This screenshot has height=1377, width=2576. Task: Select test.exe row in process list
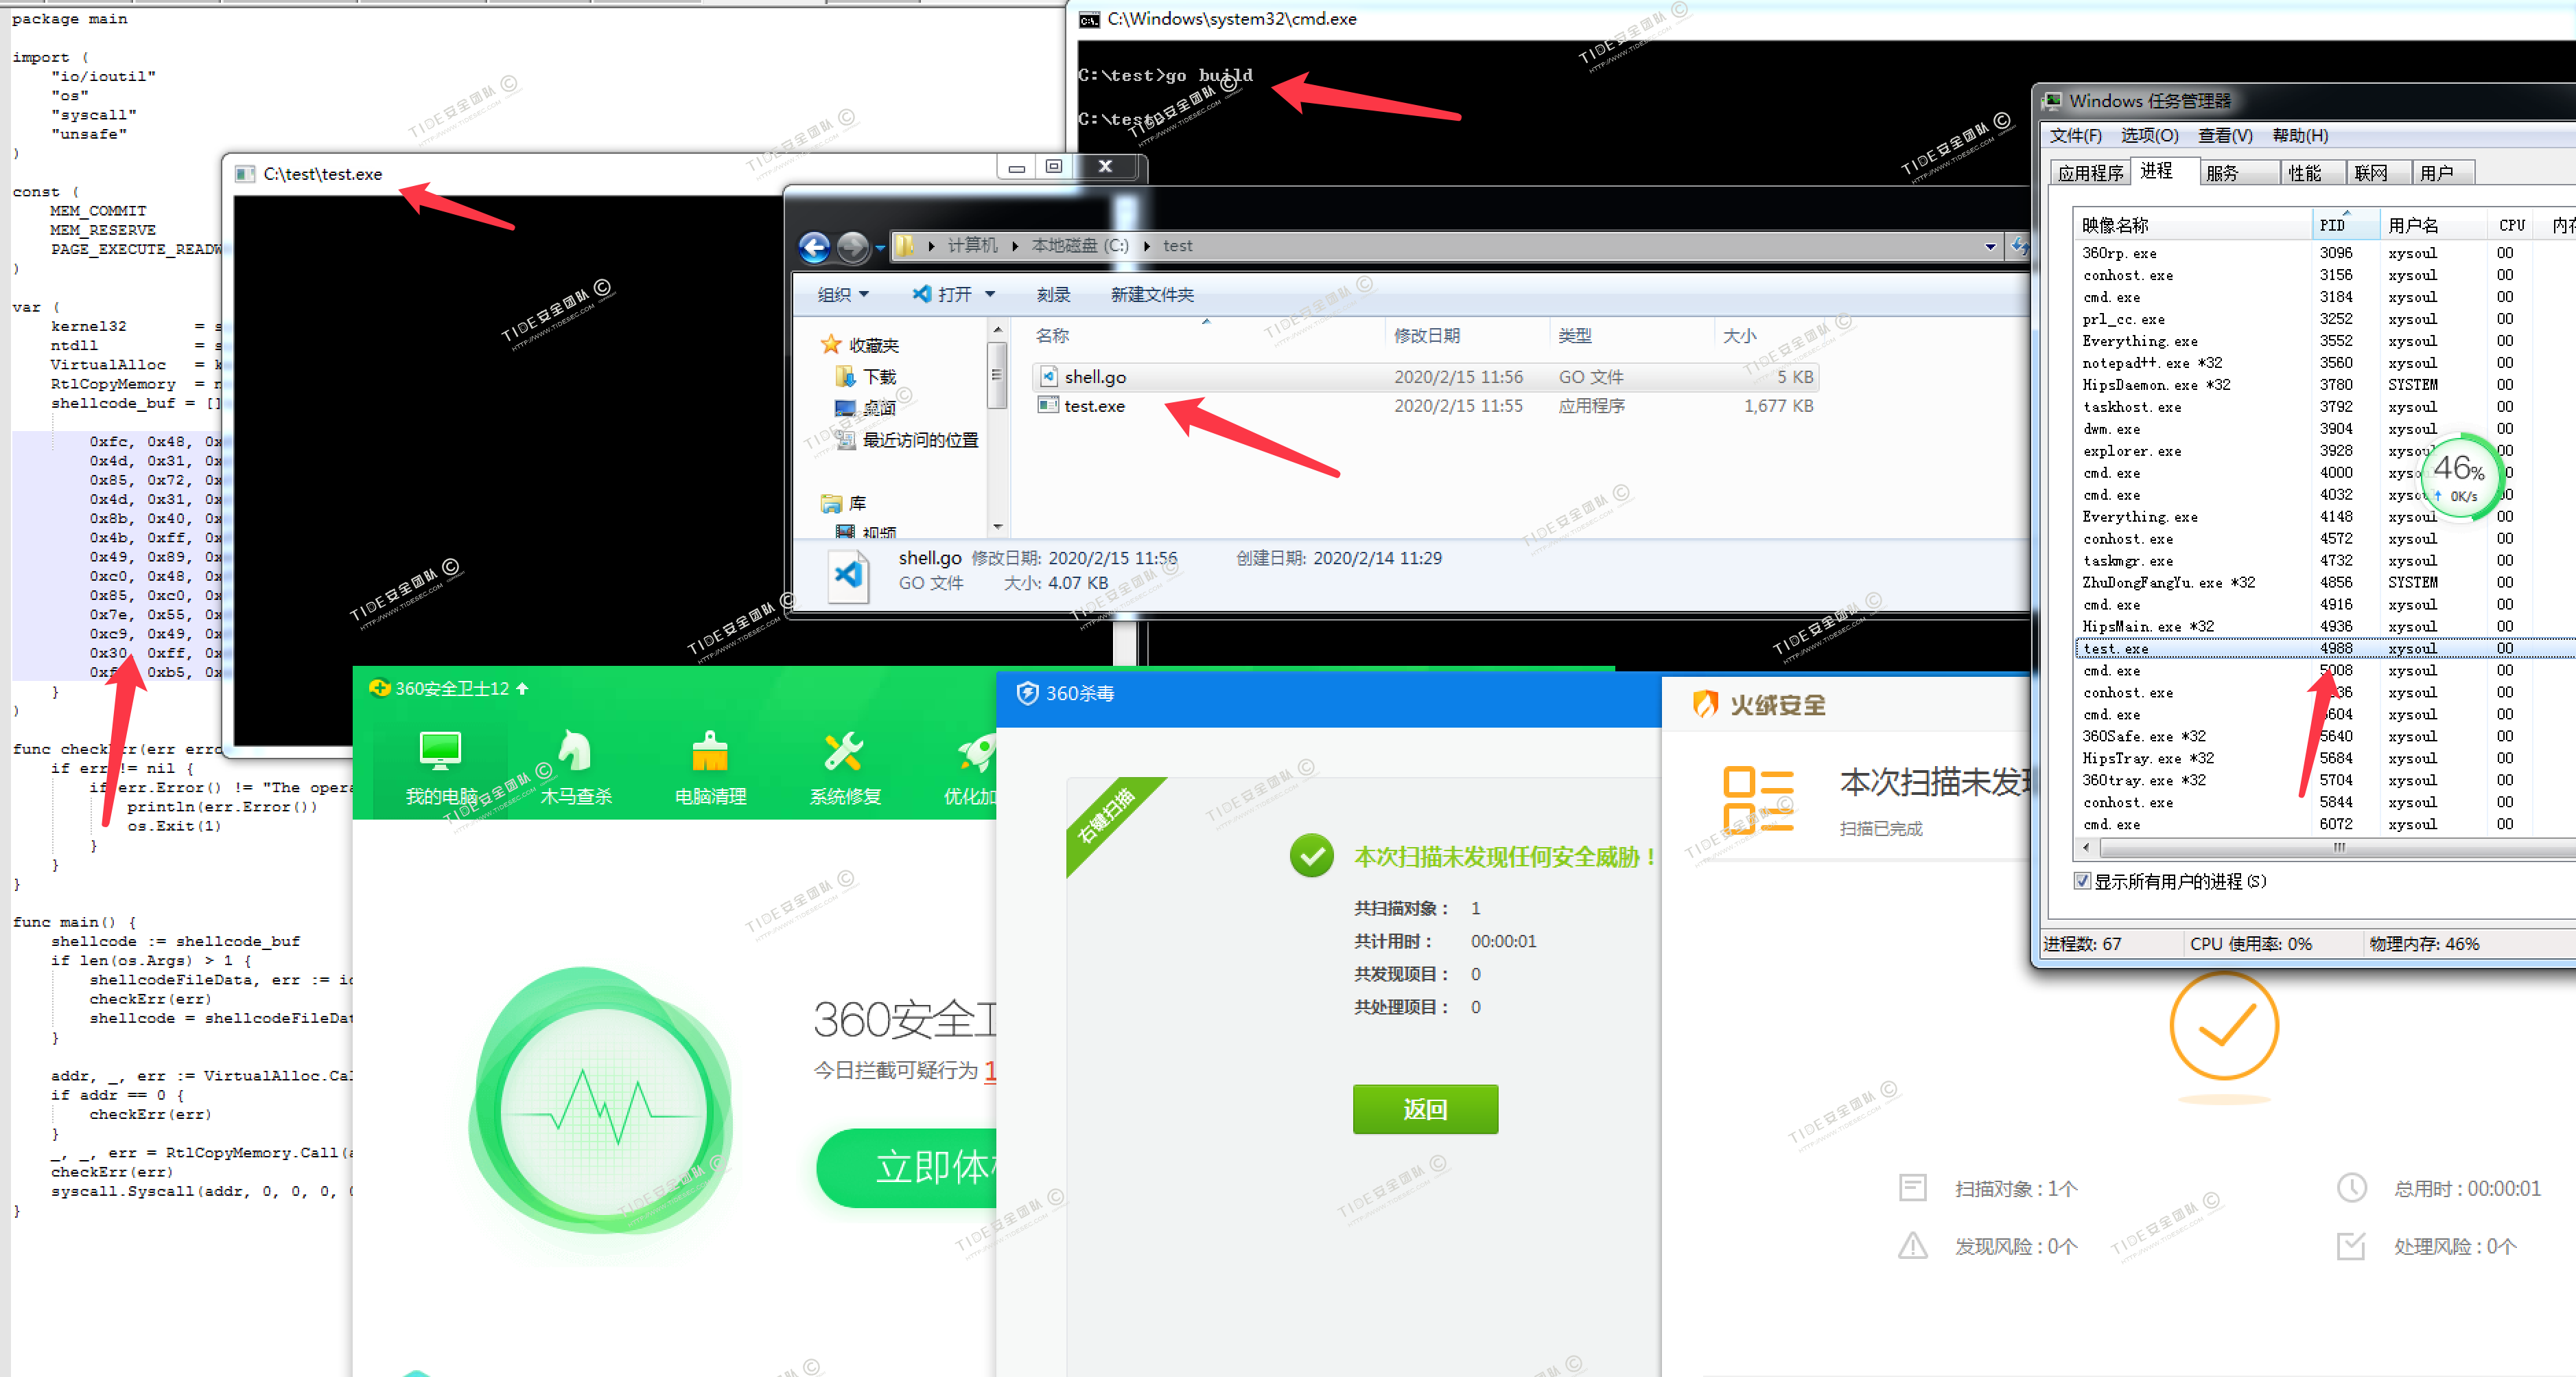(2116, 648)
